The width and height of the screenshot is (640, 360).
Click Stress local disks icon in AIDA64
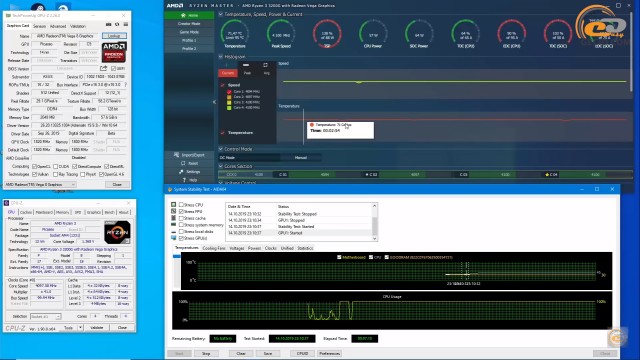tap(174, 231)
